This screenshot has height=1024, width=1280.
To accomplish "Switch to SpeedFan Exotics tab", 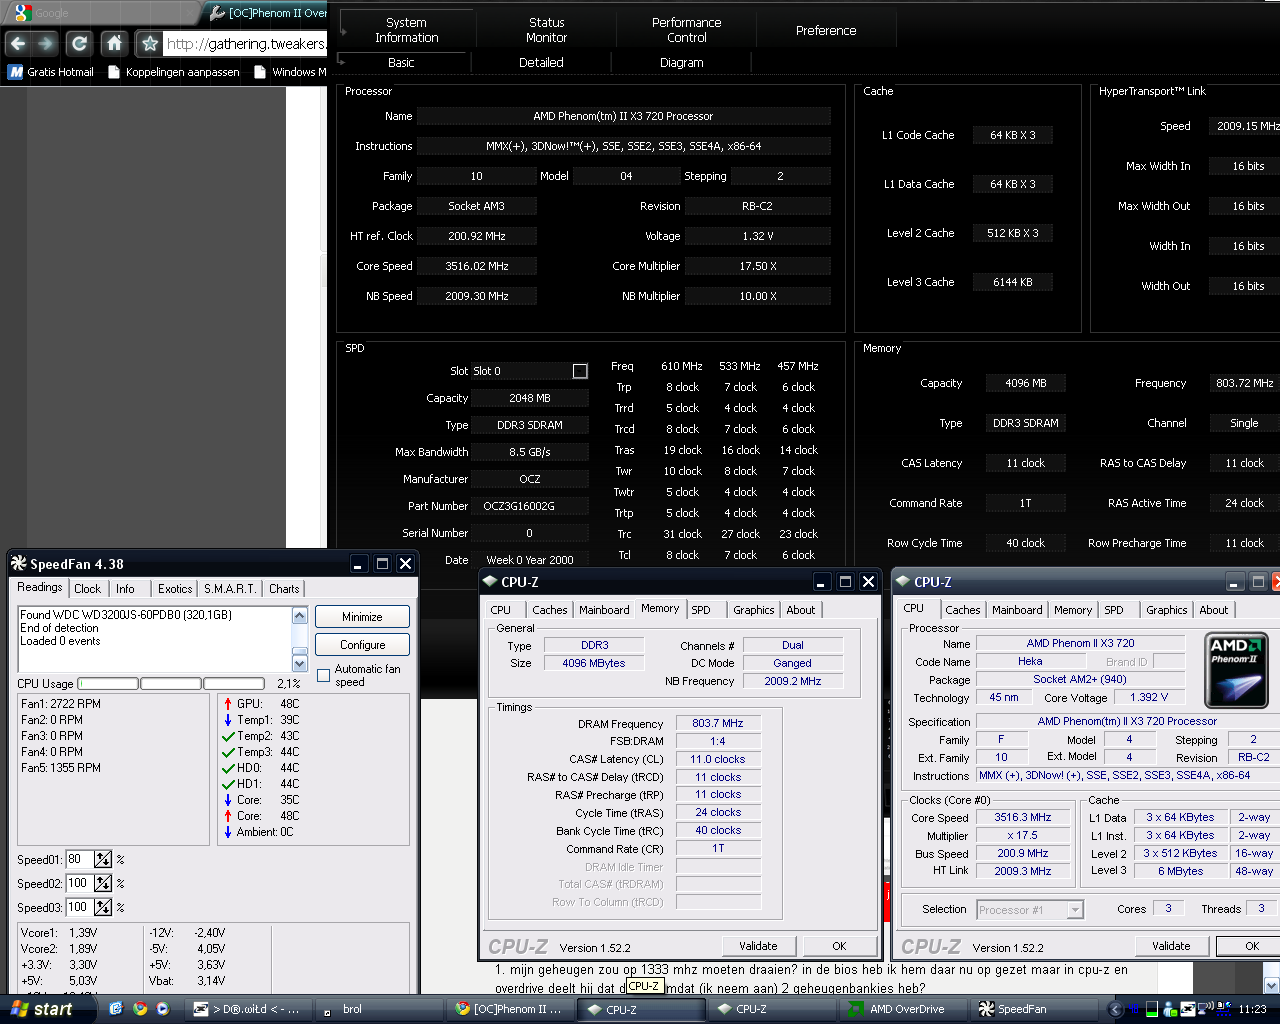I will [175, 589].
